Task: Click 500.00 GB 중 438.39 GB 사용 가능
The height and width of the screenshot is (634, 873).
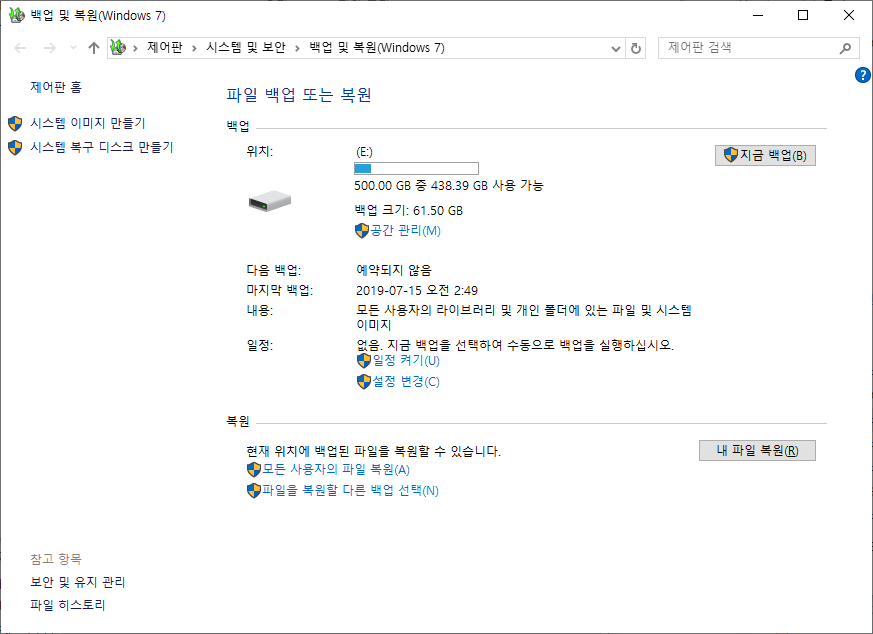Action: (449, 186)
